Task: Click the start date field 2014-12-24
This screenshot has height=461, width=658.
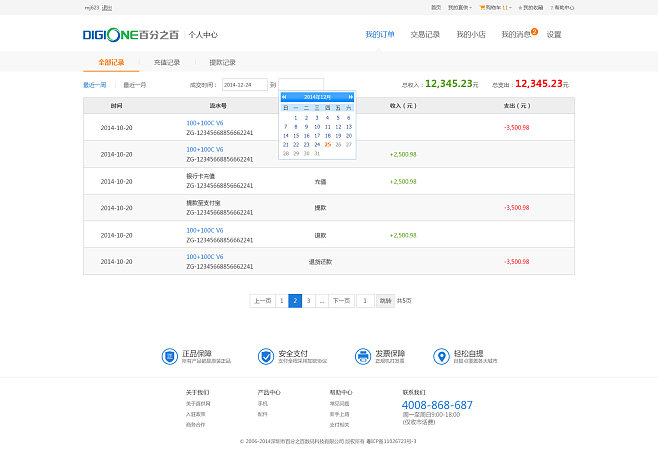Action: tap(245, 85)
